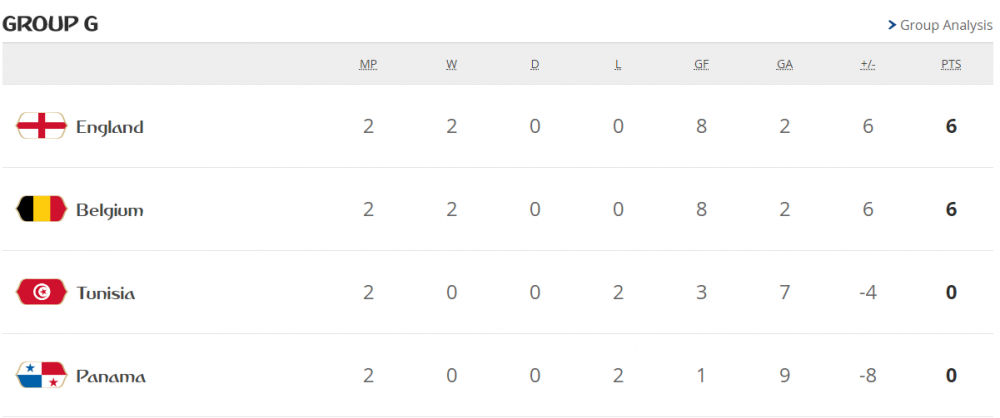Image resolution: width=1000 pixels, height=418 pixels.
Task: Click the GA column header
Action: (x=785, y=65)
